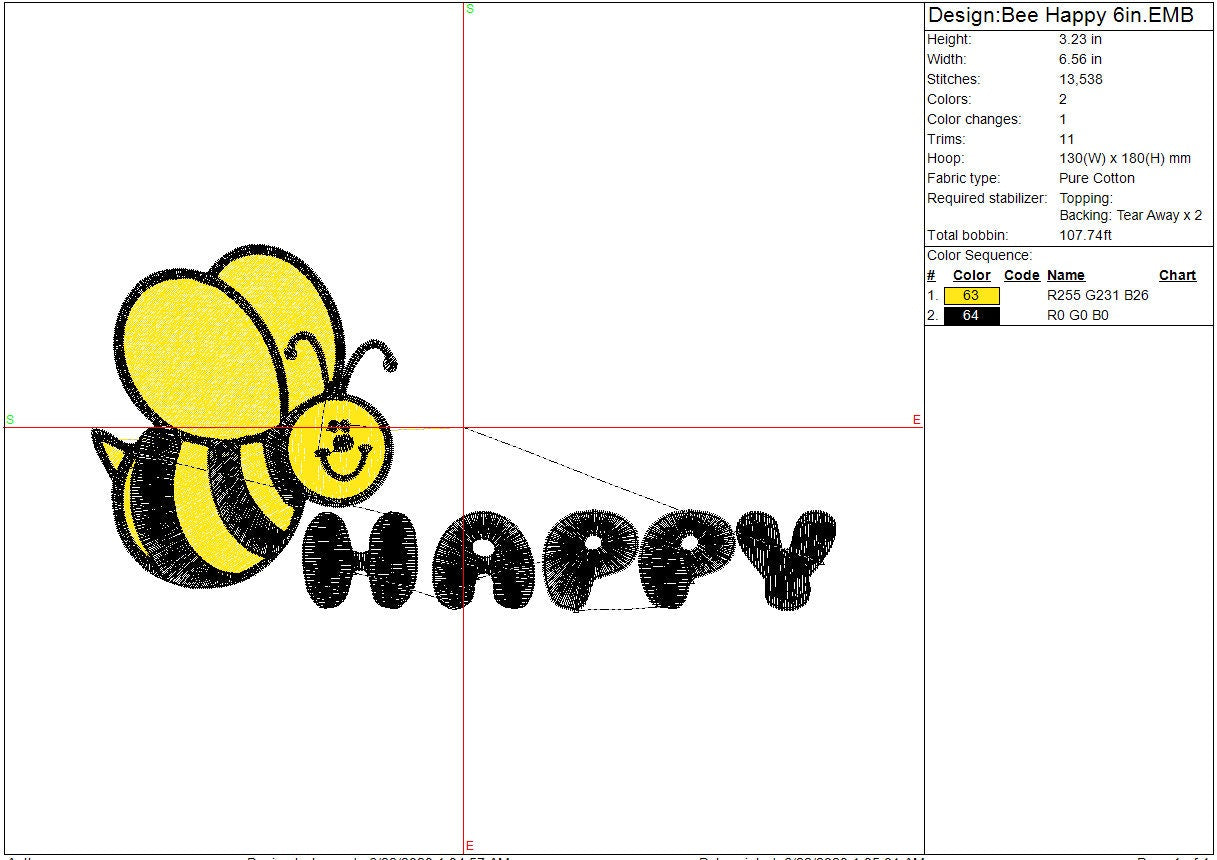
Task: Click the red E marker at bottom
Action: click(470, 846)
